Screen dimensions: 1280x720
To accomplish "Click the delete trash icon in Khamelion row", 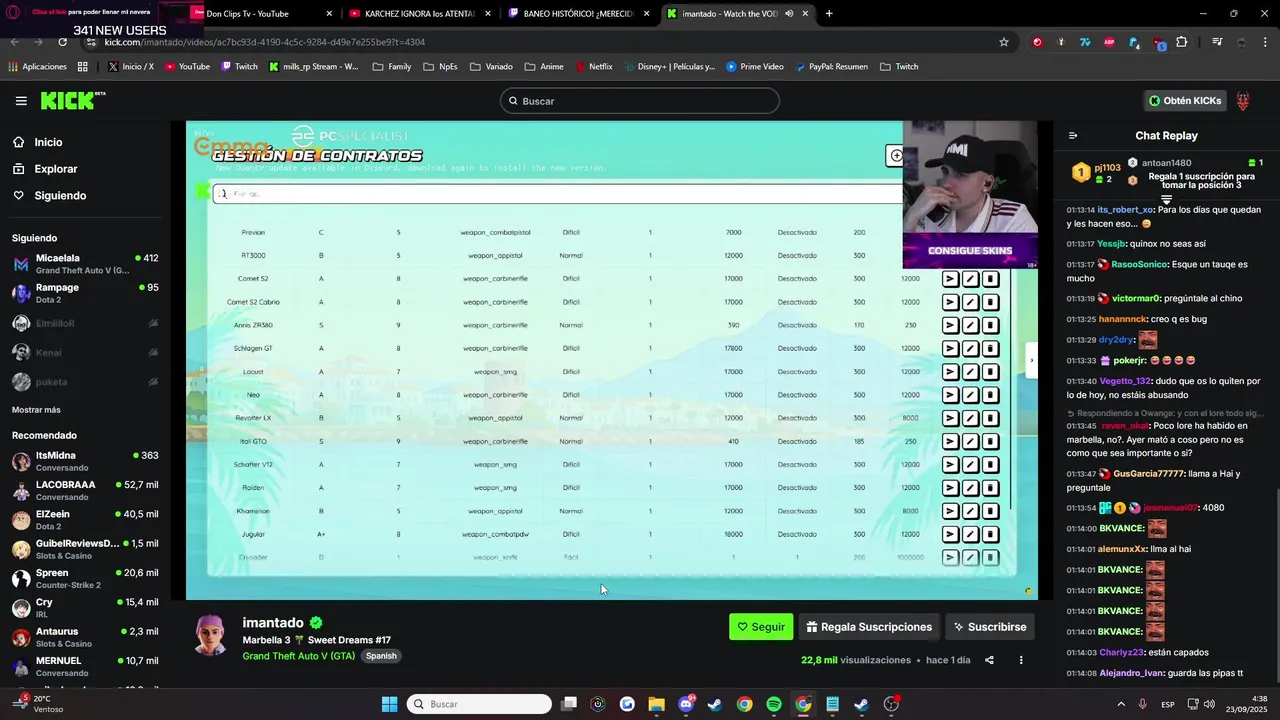I will 990,511.
